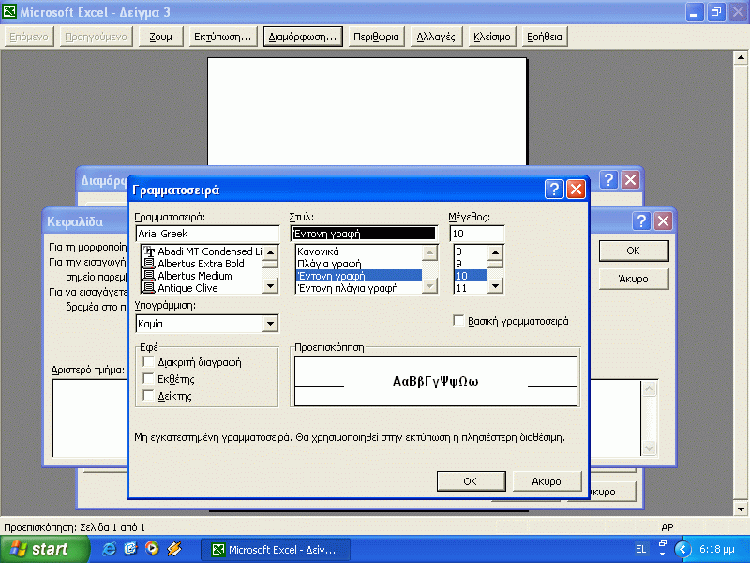The image size is (750, 563).
Task: Open the Υπογράμμιση underline dropdown
Action: coord(270,324)
